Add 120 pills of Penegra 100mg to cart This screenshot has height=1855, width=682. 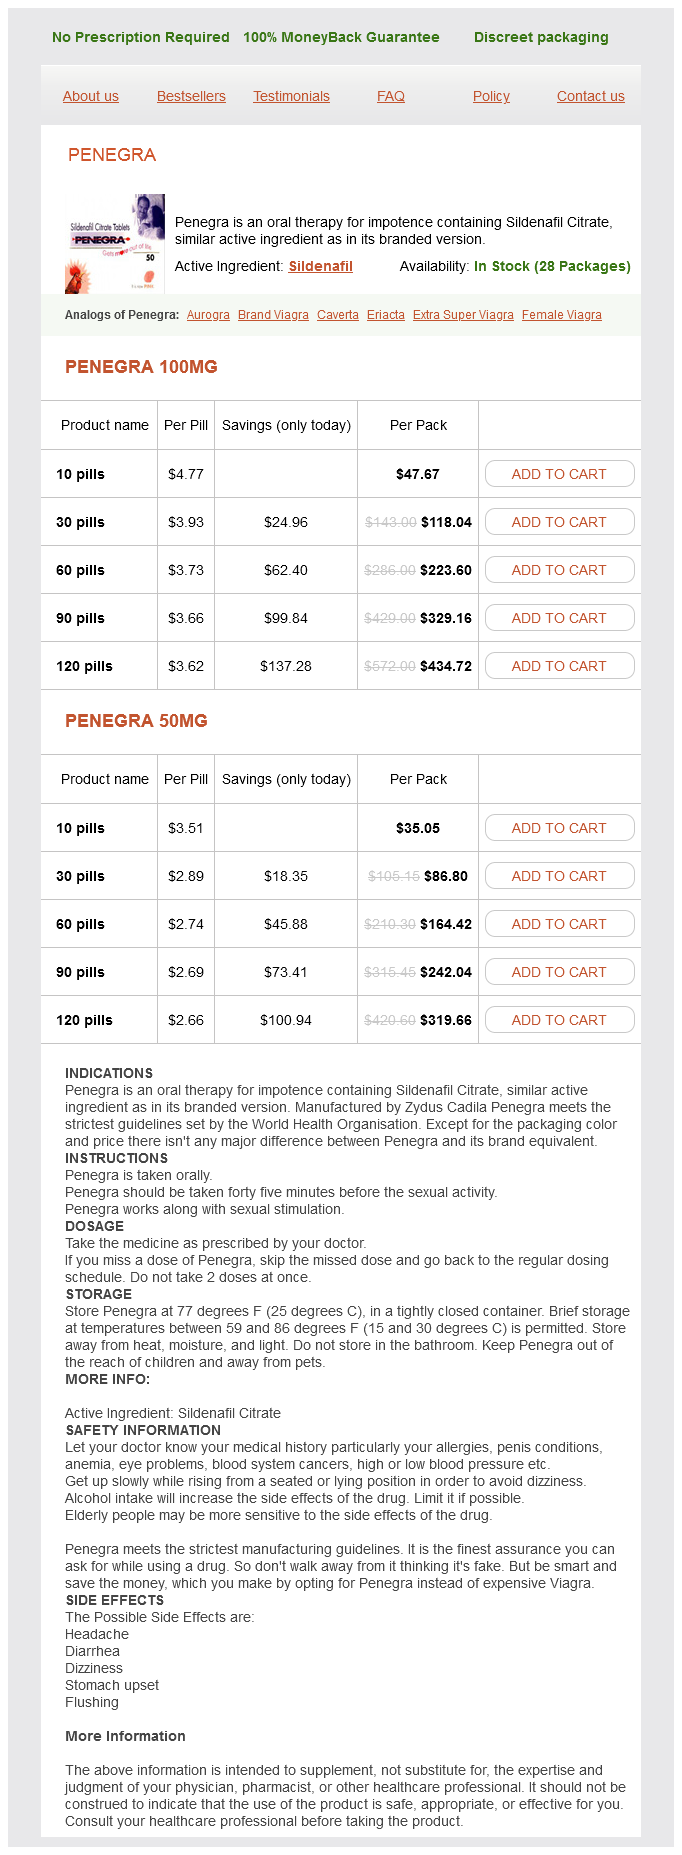click(559, 666)
